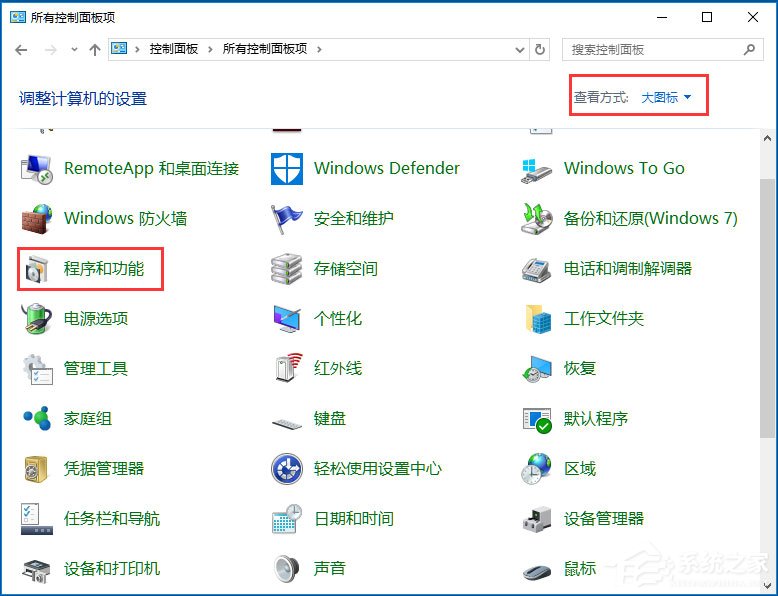Click the Windows To Go icon
Image resolution: width=778 pixels, height=596 pixels.
[537, 169]
